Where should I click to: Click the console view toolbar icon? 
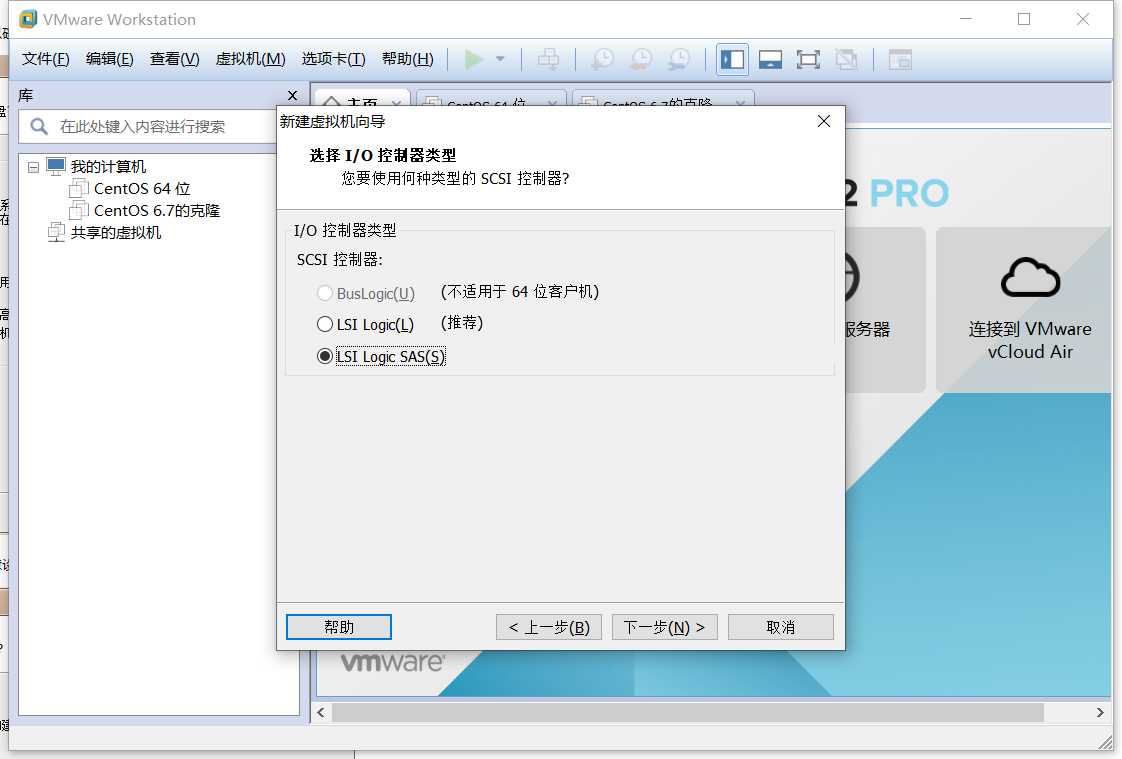(x=899, y=59)
